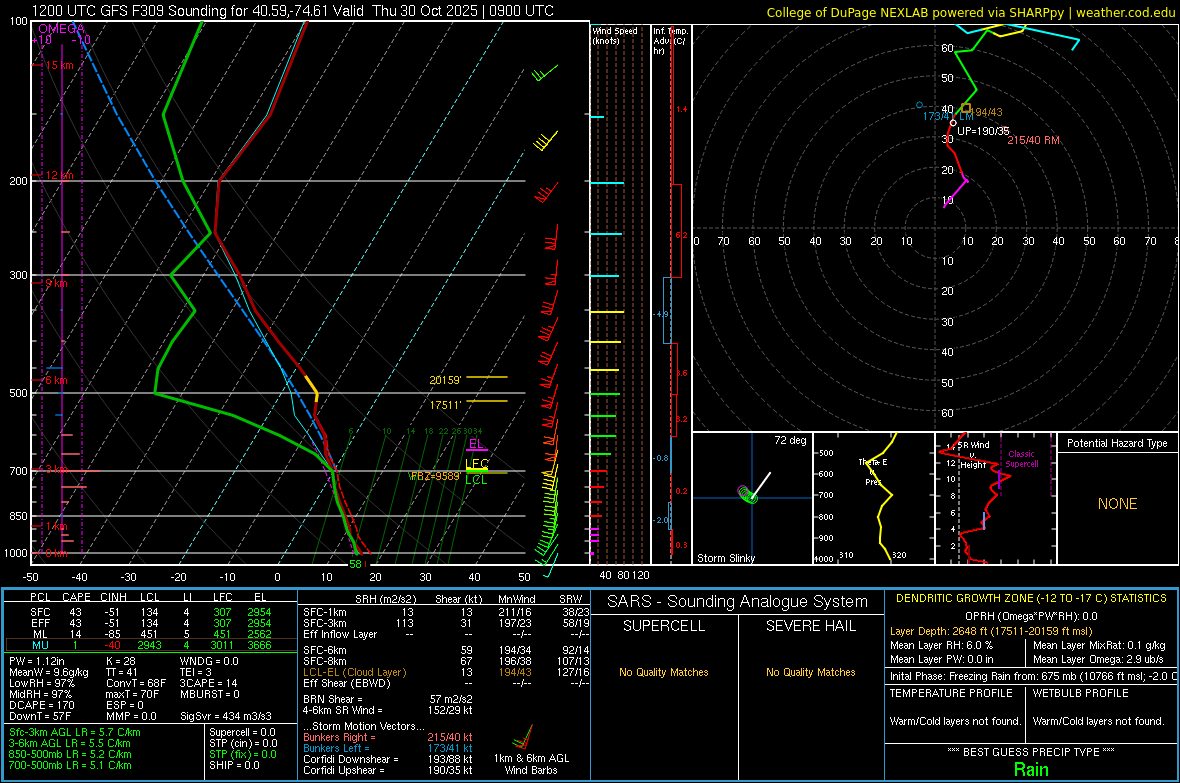This screenshot has height=783, width=1180.
Task: Click the green LCL level marker
Action: point(477,480)
